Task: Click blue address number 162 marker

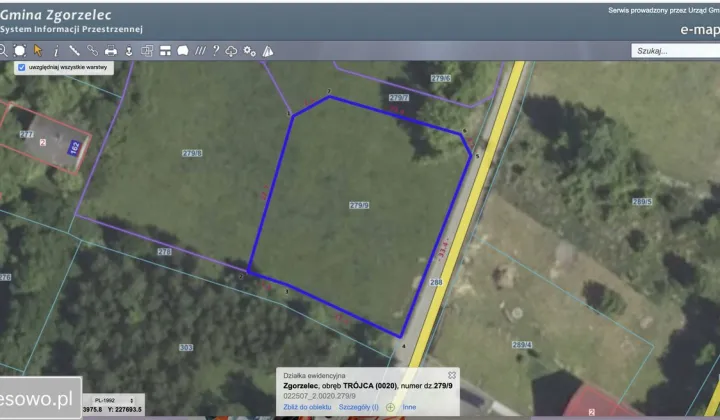Action: coord(74,148)
